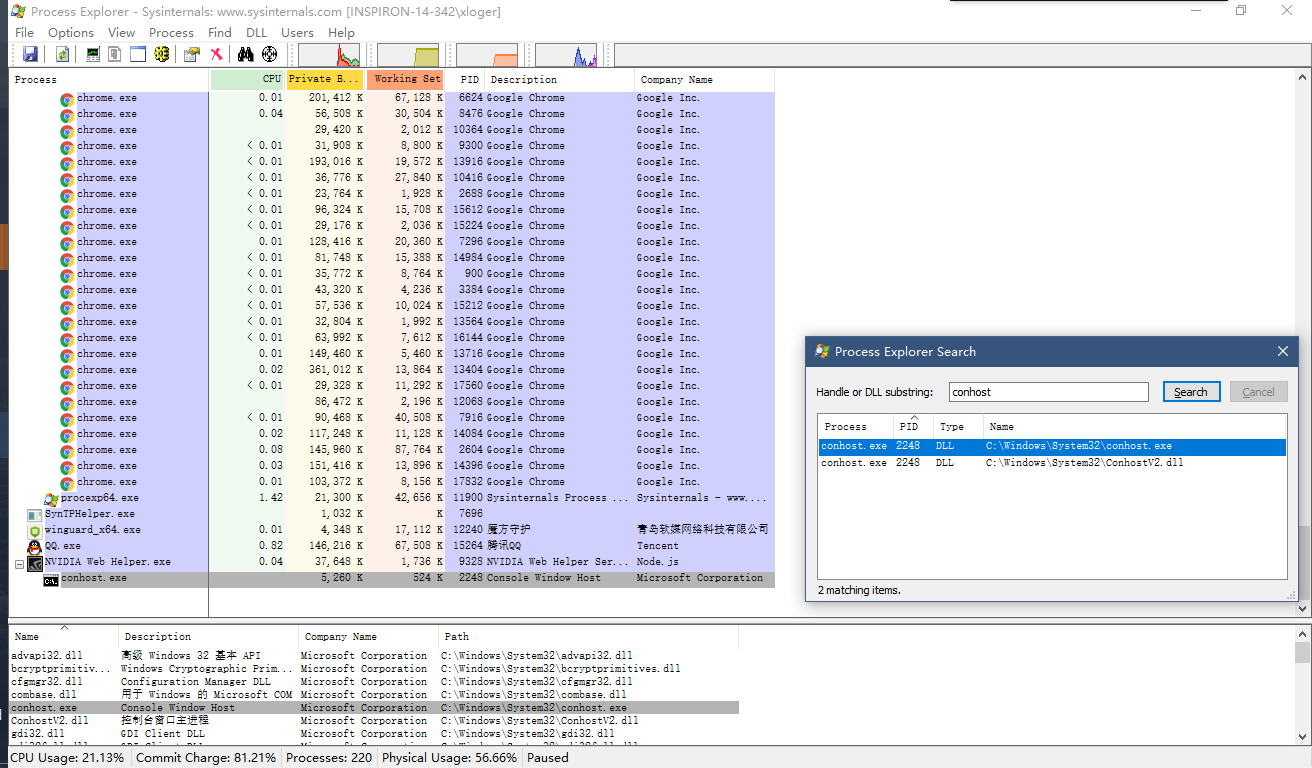Screen dimensions: 1312x768
Task: Select gdi32.dll in the lower pane
Action: point(374,734)
